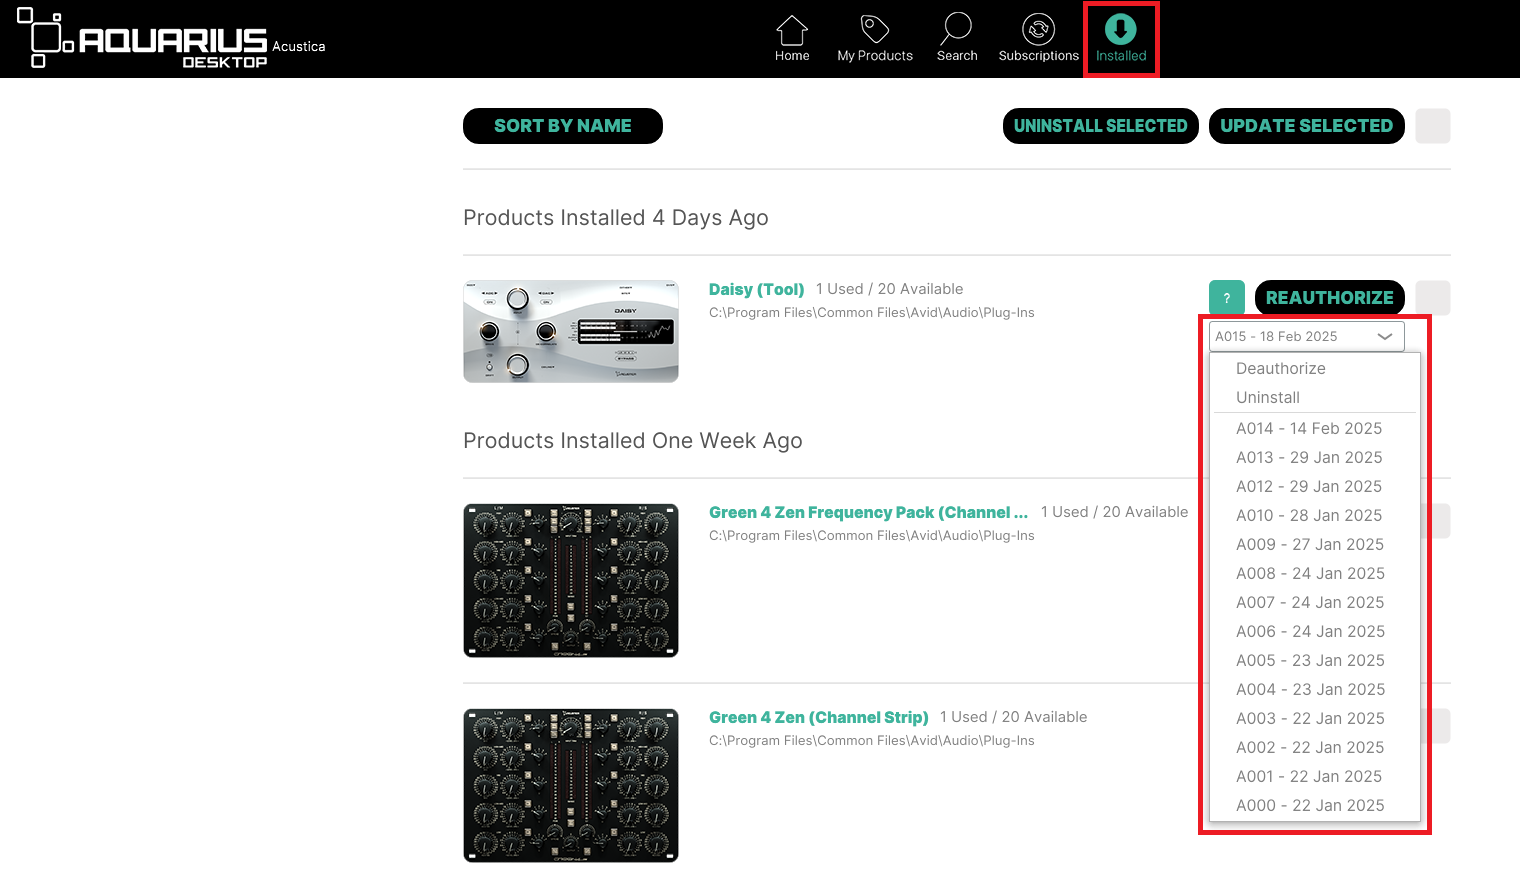Click the 'Acustica' label beside the logo
1520x885 pixels.
pos(299,46)
